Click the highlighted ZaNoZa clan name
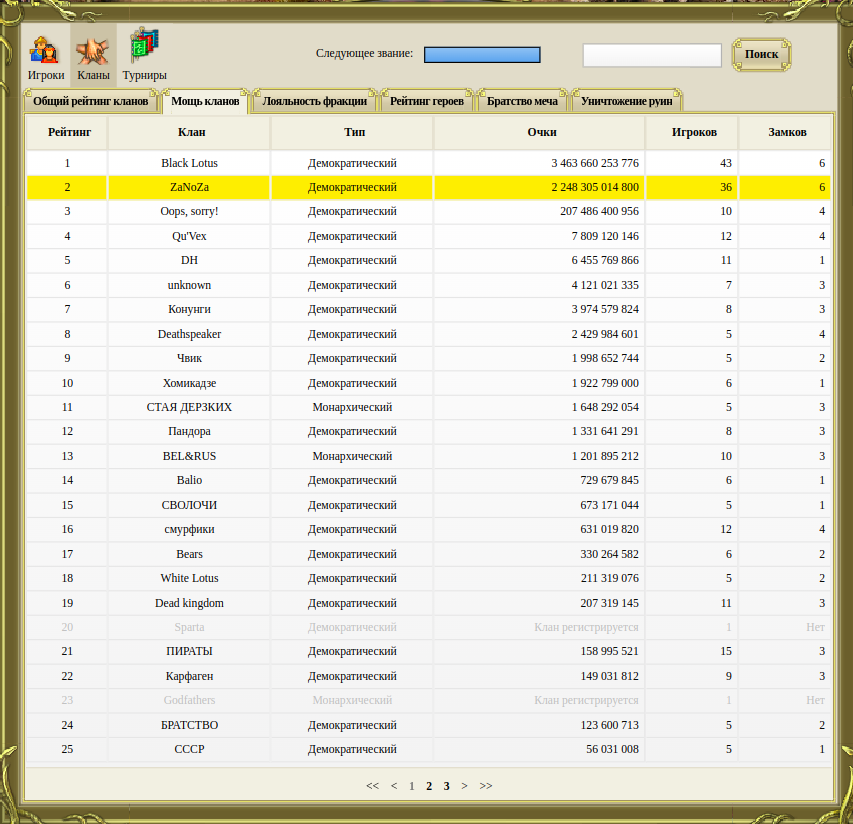 (189, 187)
